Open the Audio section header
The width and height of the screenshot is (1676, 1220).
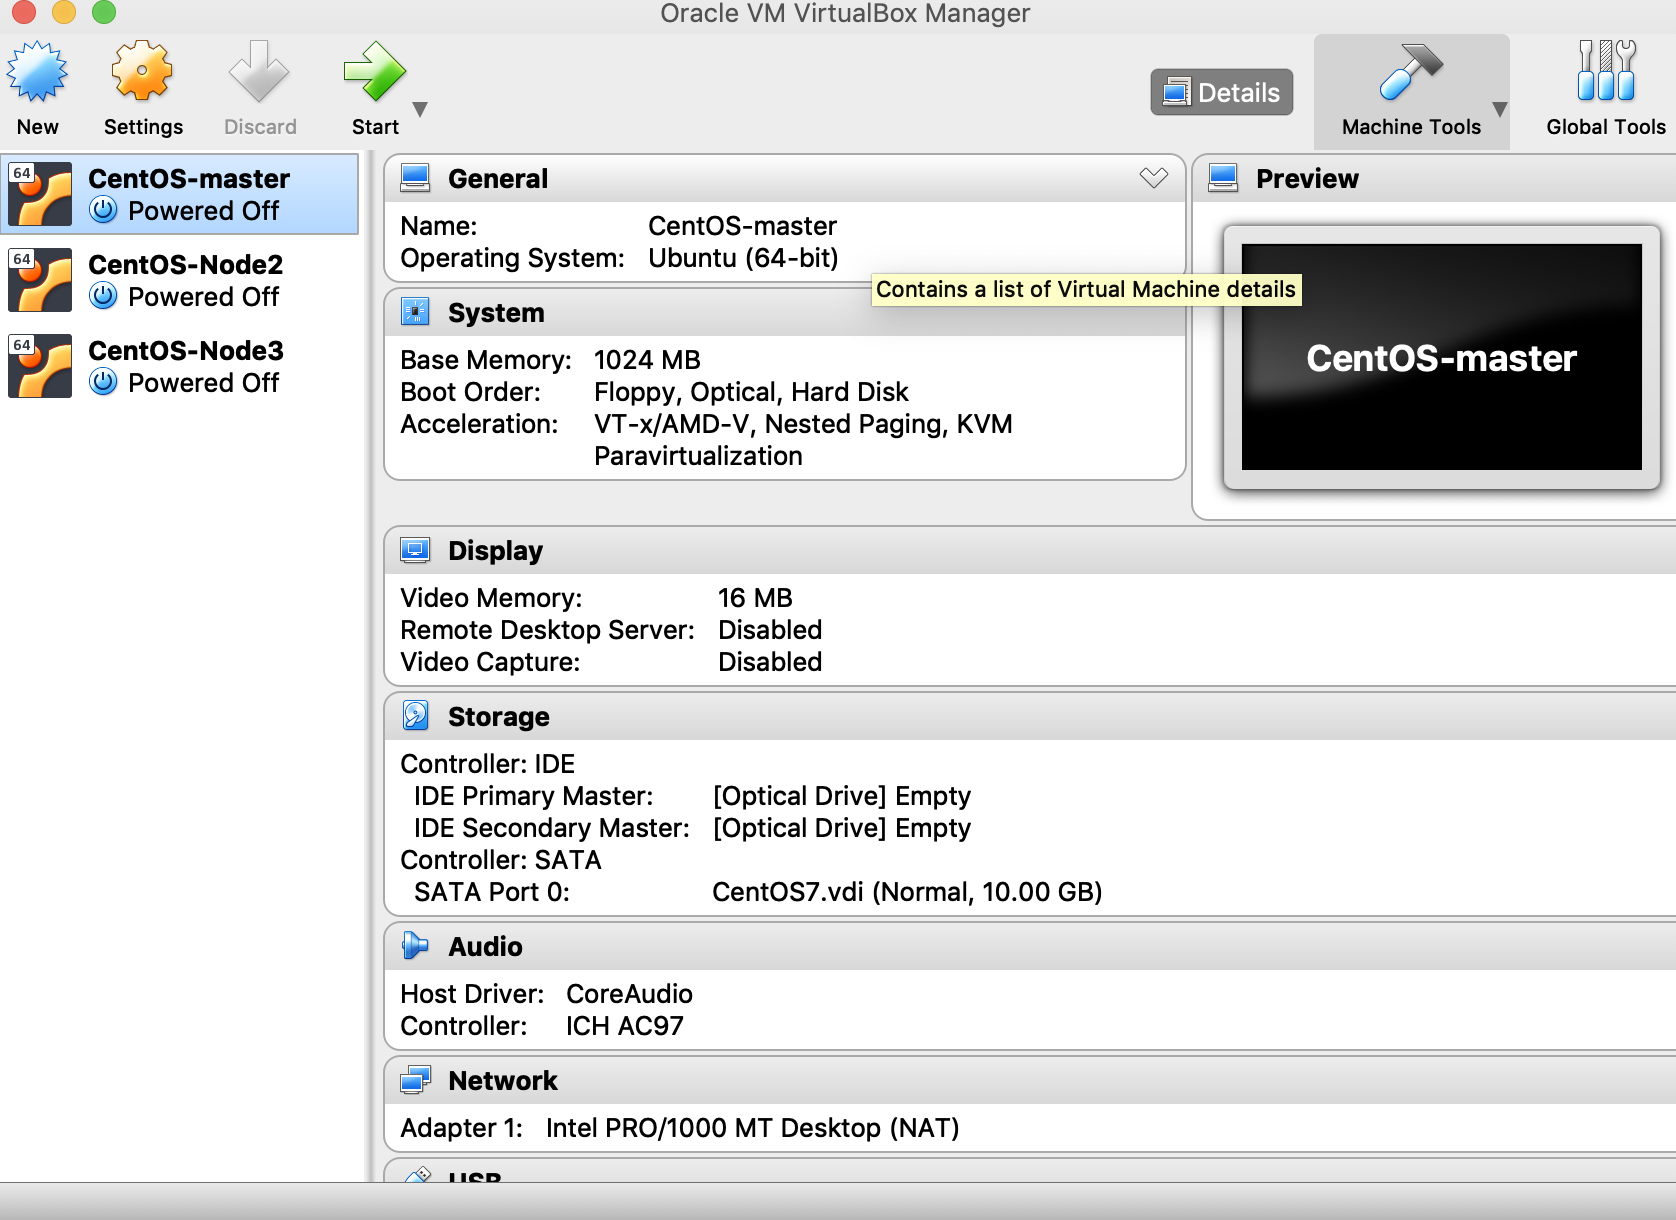click(x=1030, y=946)
